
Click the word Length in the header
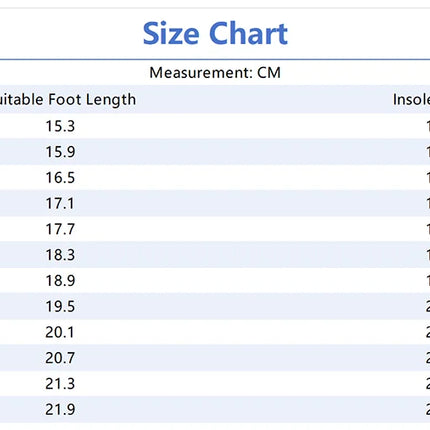(111, 100)
